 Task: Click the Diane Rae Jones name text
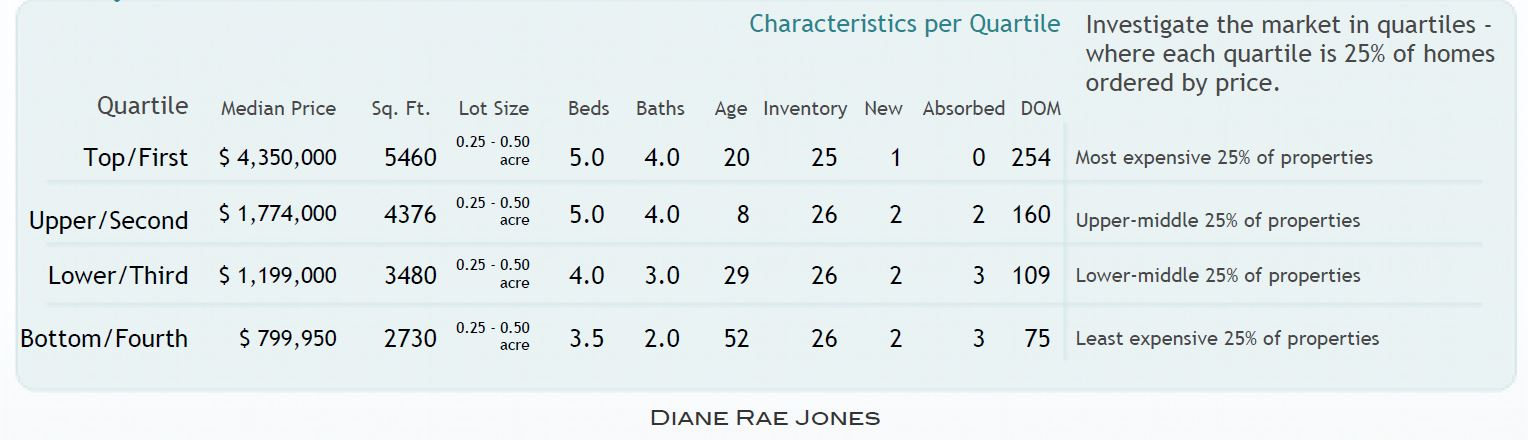click(765, 418)
